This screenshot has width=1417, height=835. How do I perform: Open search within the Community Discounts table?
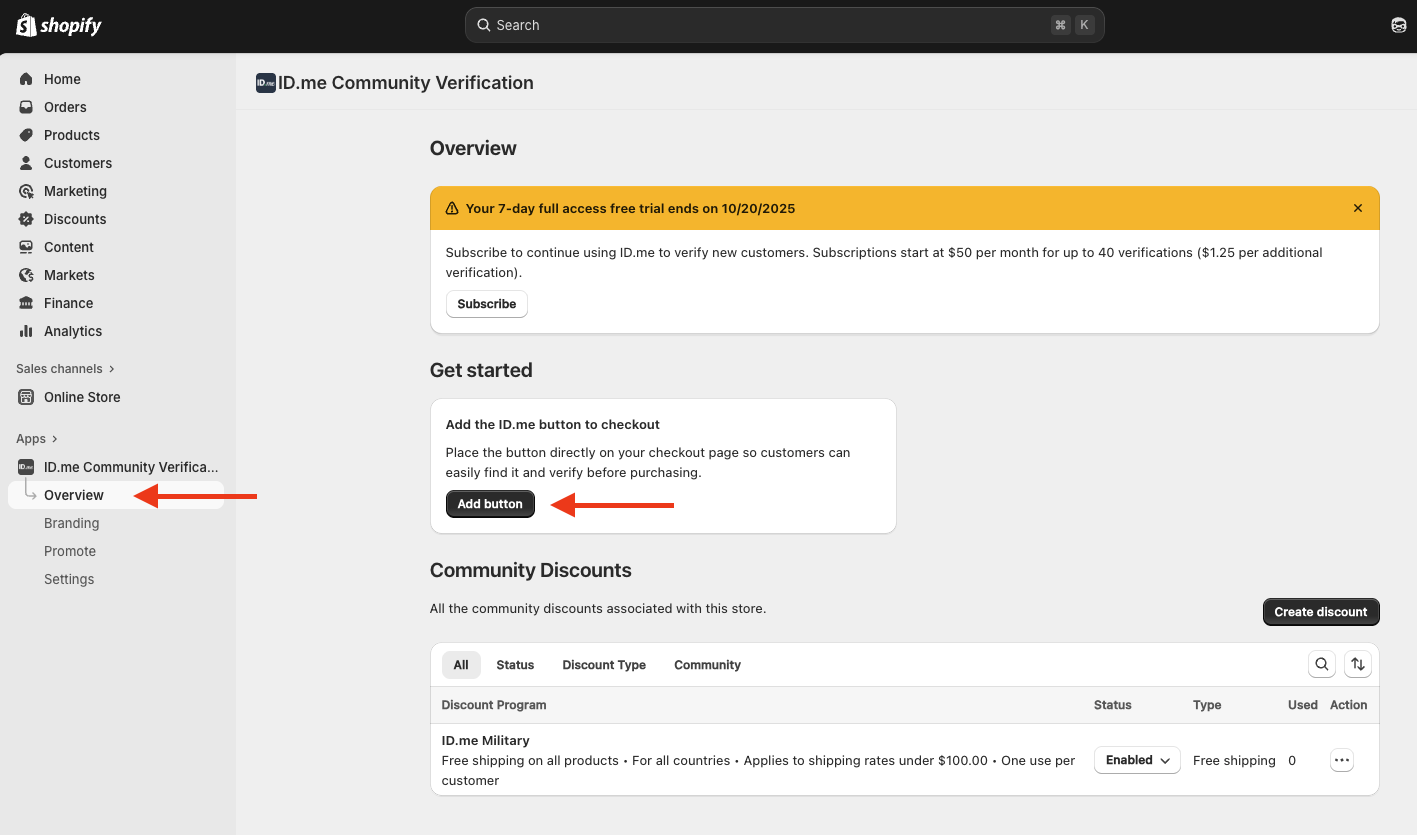(1322, 664)
